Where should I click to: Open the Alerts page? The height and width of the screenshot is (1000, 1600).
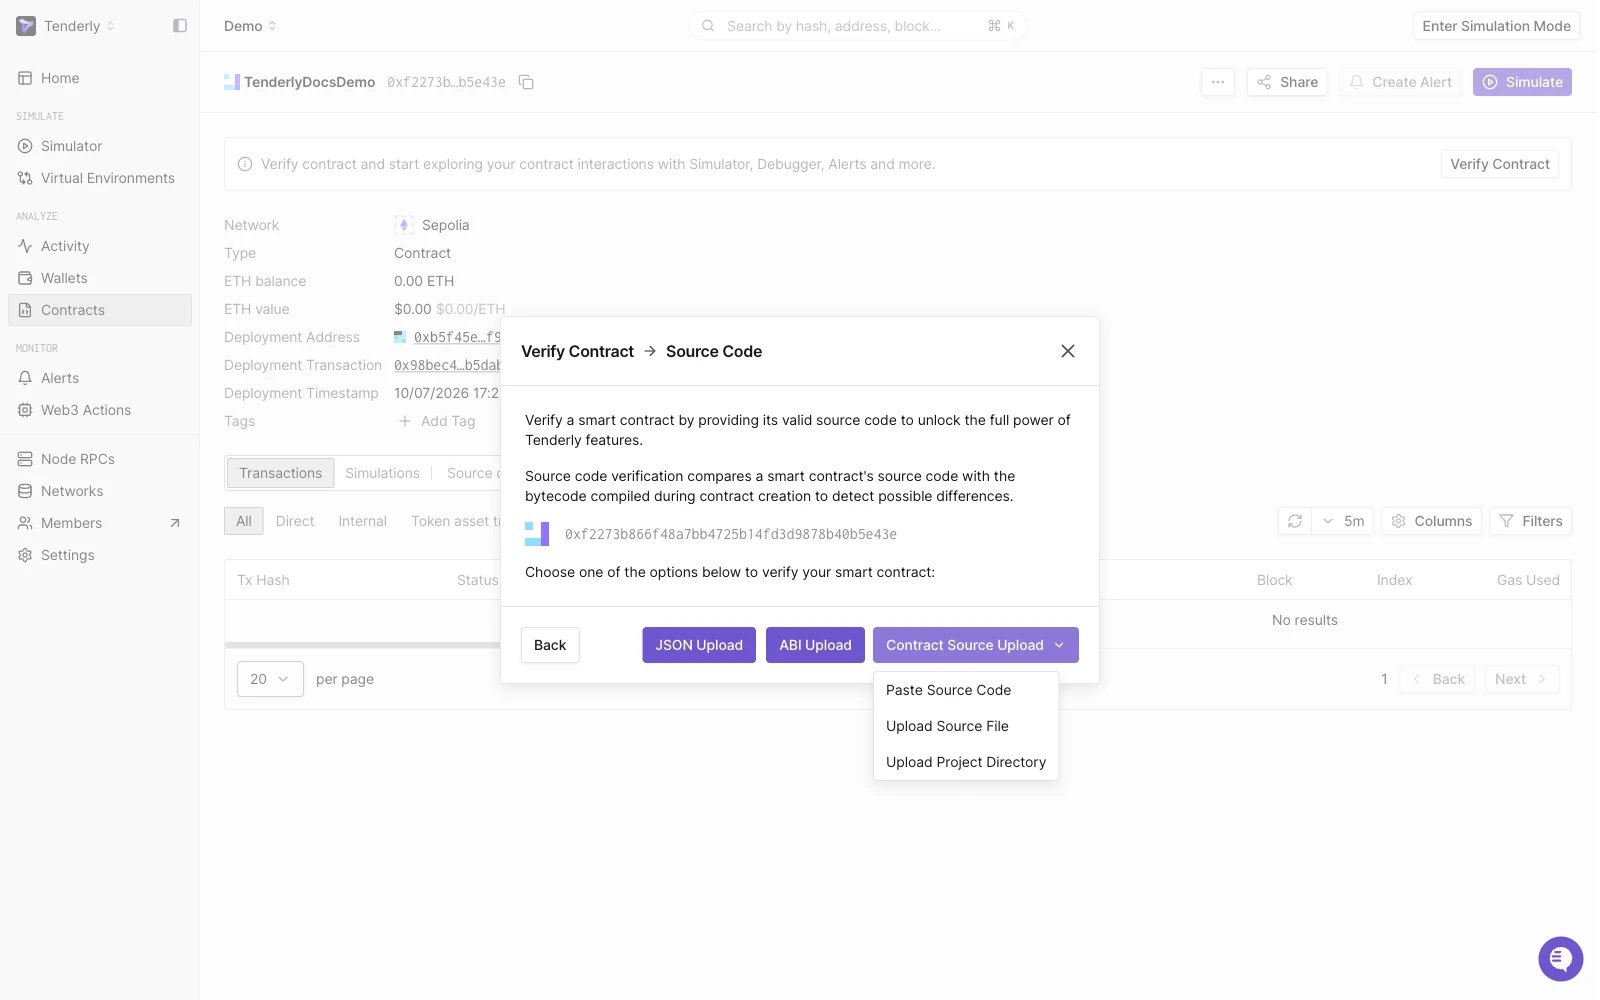(x=100, y=378)
